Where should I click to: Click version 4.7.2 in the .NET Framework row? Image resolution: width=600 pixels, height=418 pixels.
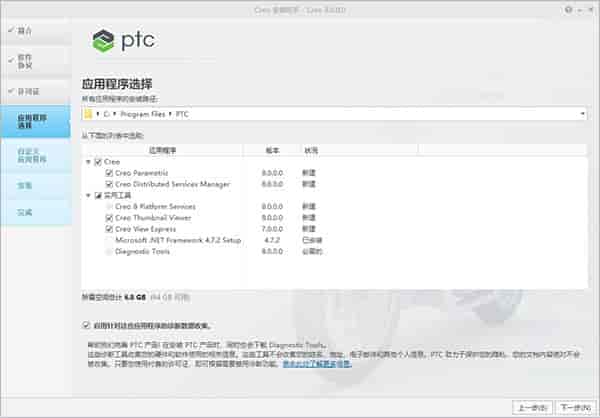pos(272,240)
